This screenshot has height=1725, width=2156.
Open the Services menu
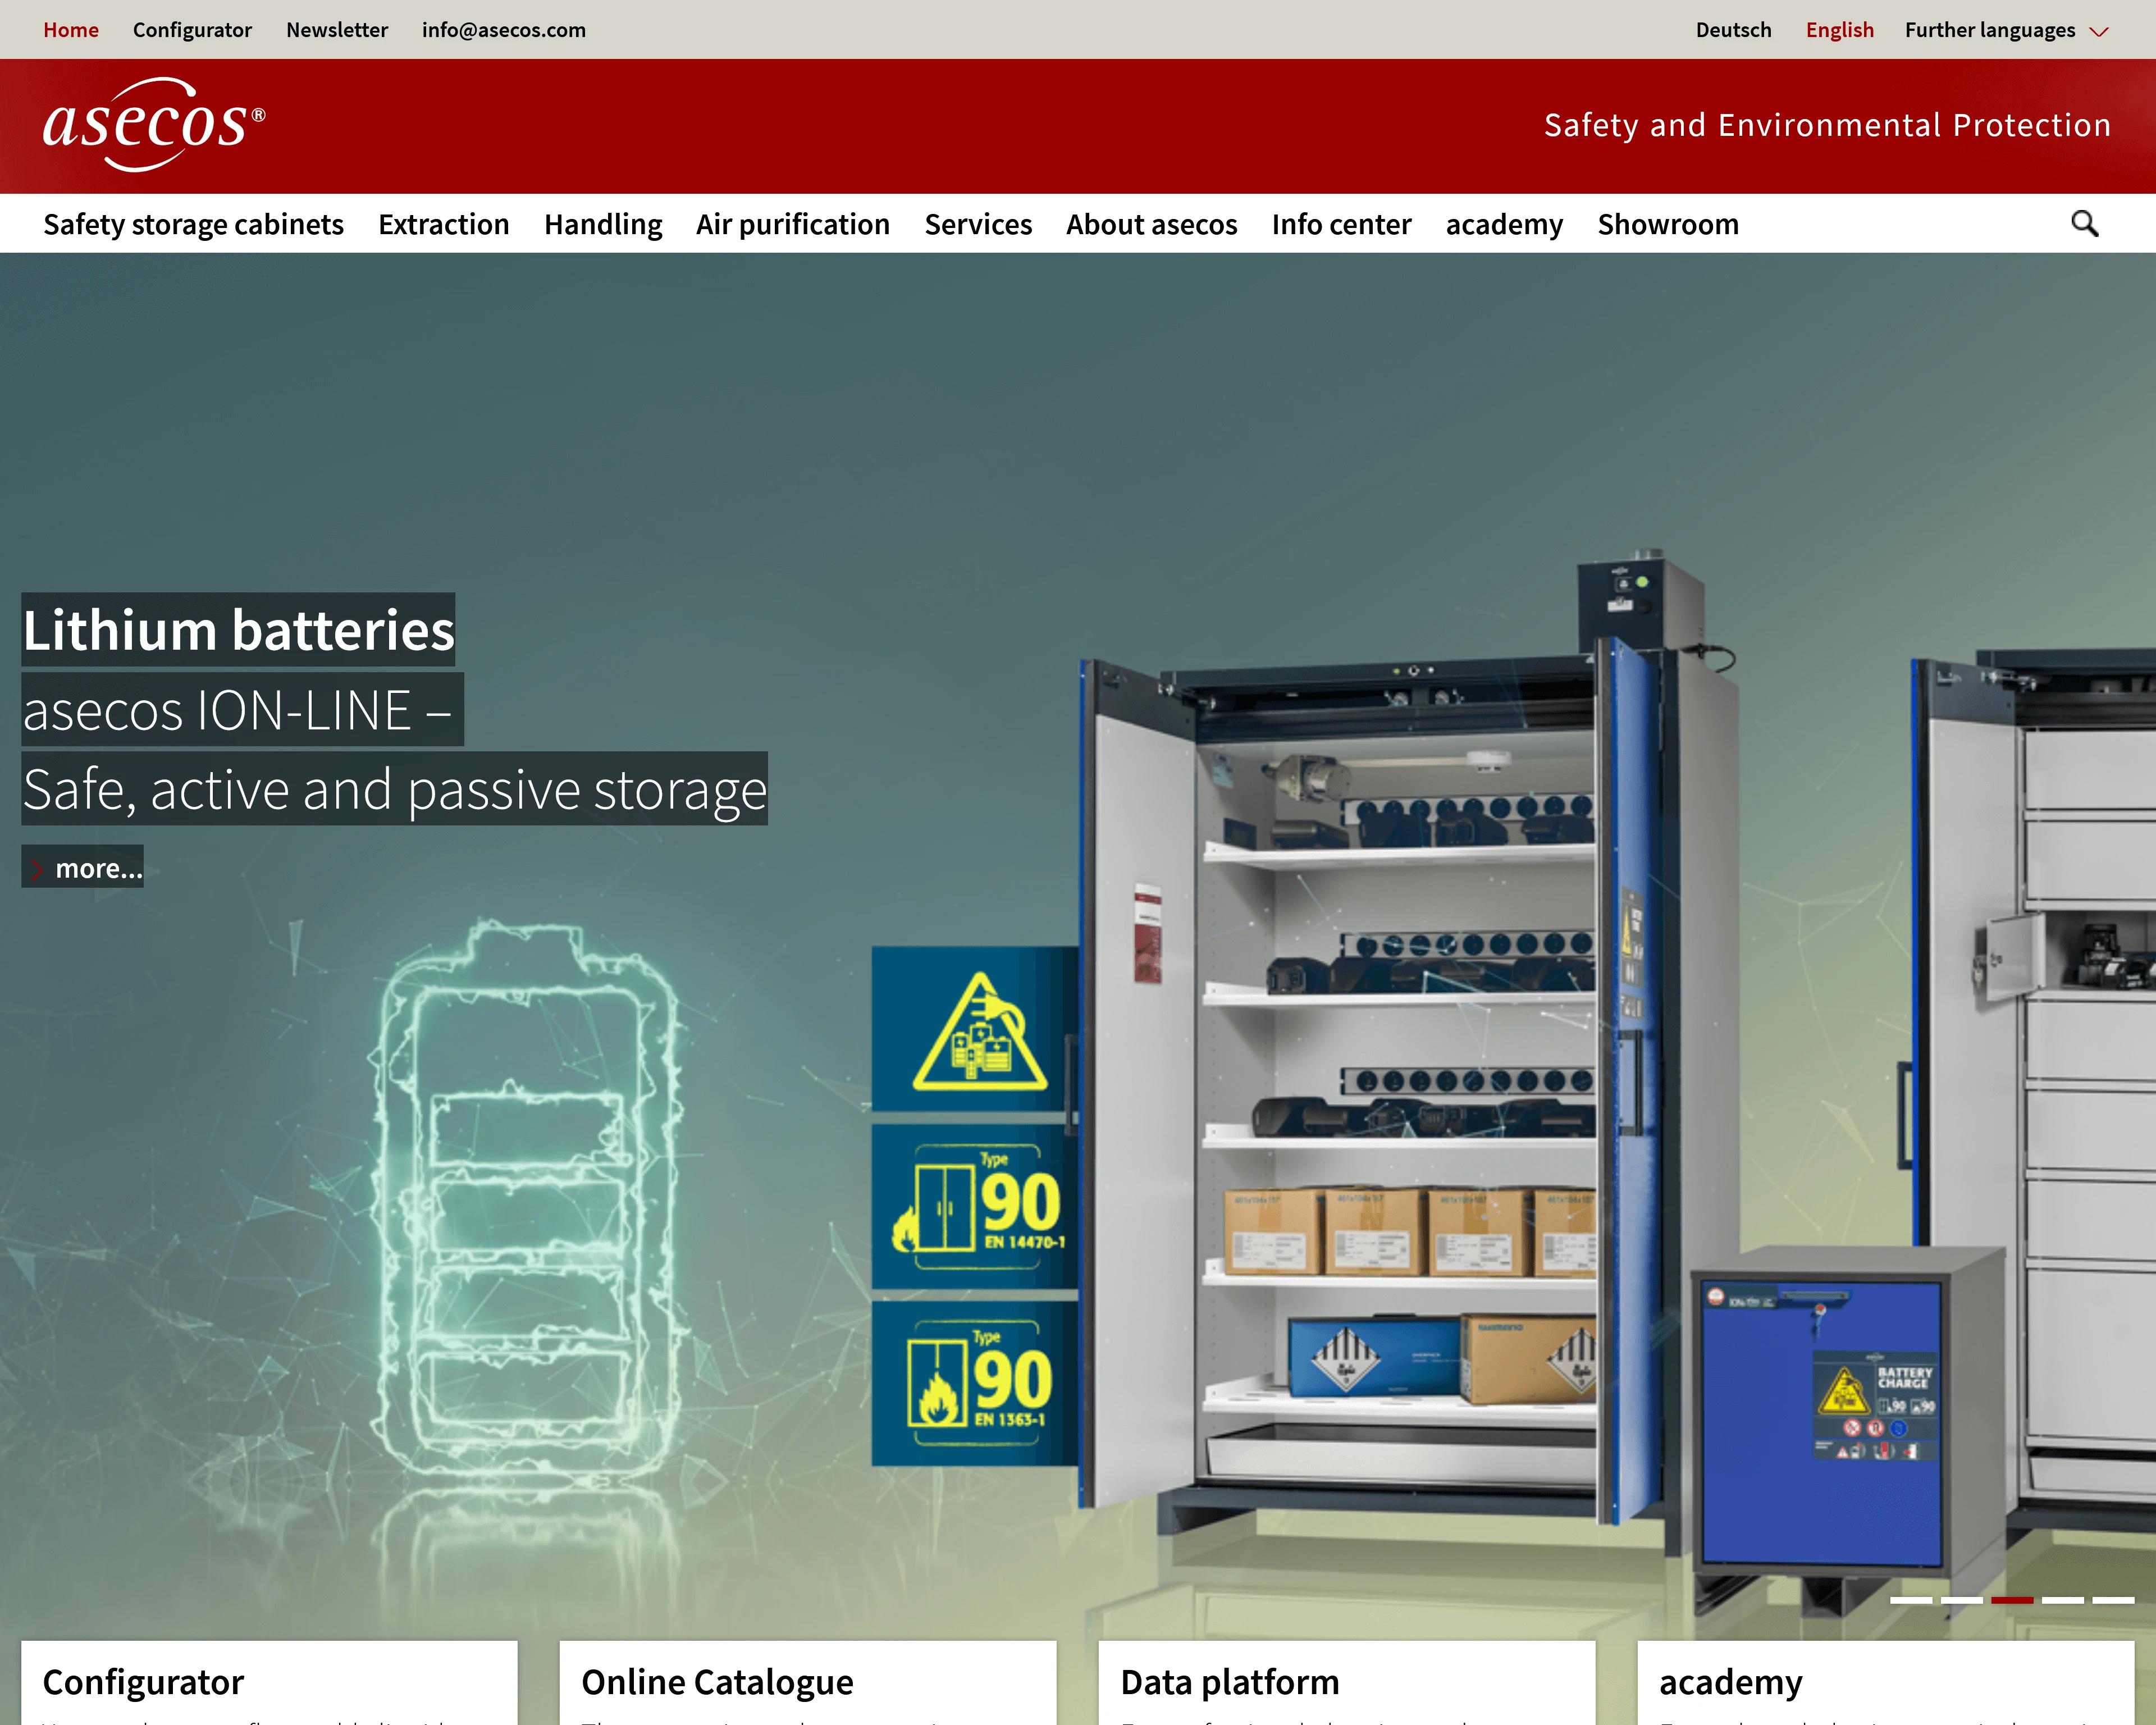pos(978,224)
